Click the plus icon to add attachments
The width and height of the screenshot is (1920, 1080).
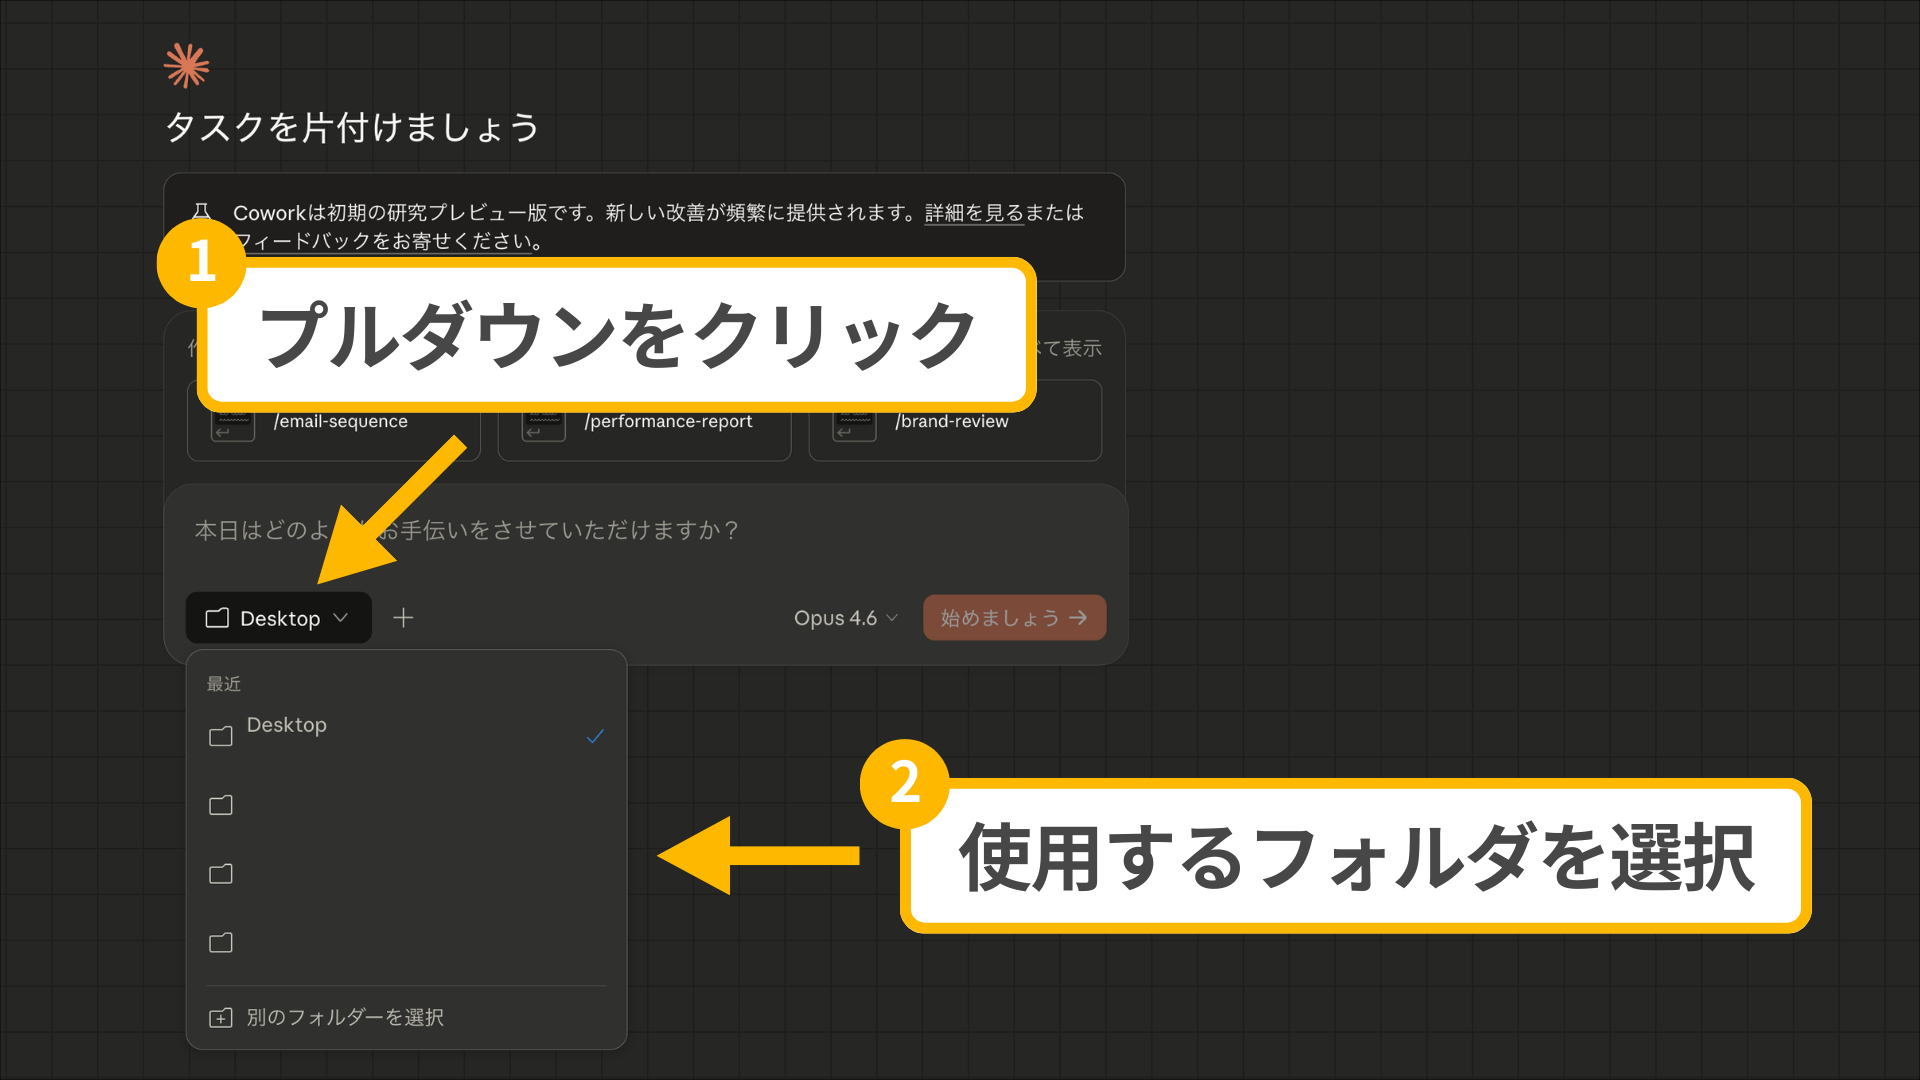pos(404,617)
